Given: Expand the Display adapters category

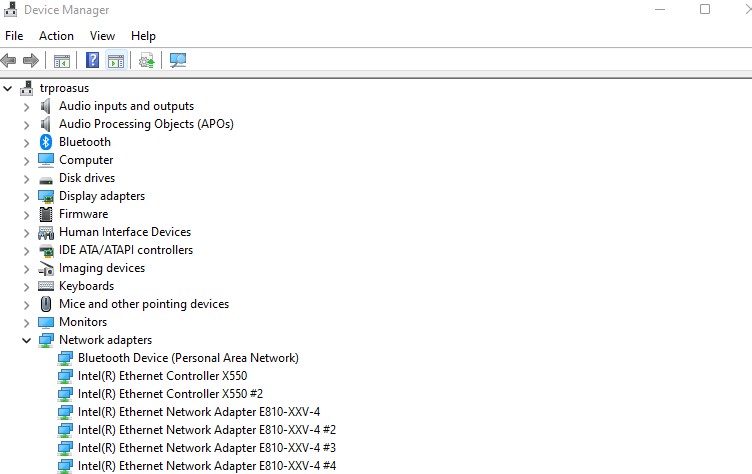Looking at the screenshot, I should tap(27, 196).
